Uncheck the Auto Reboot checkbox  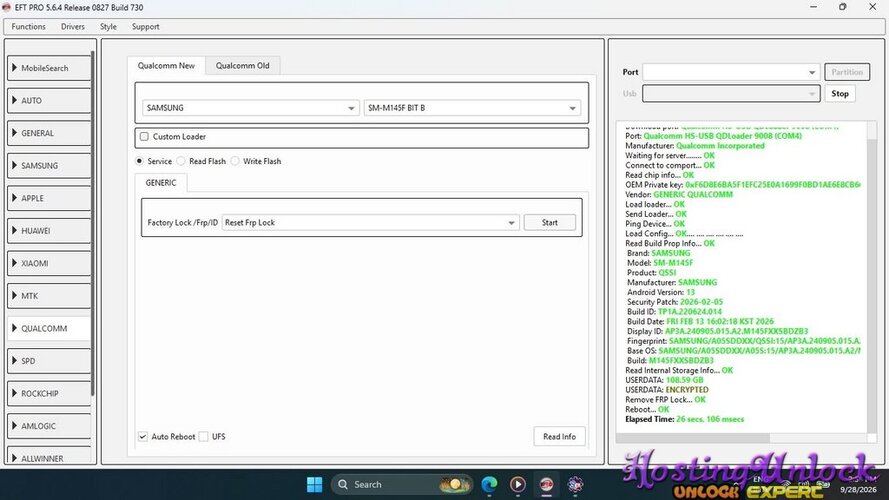tap(143, 437)
